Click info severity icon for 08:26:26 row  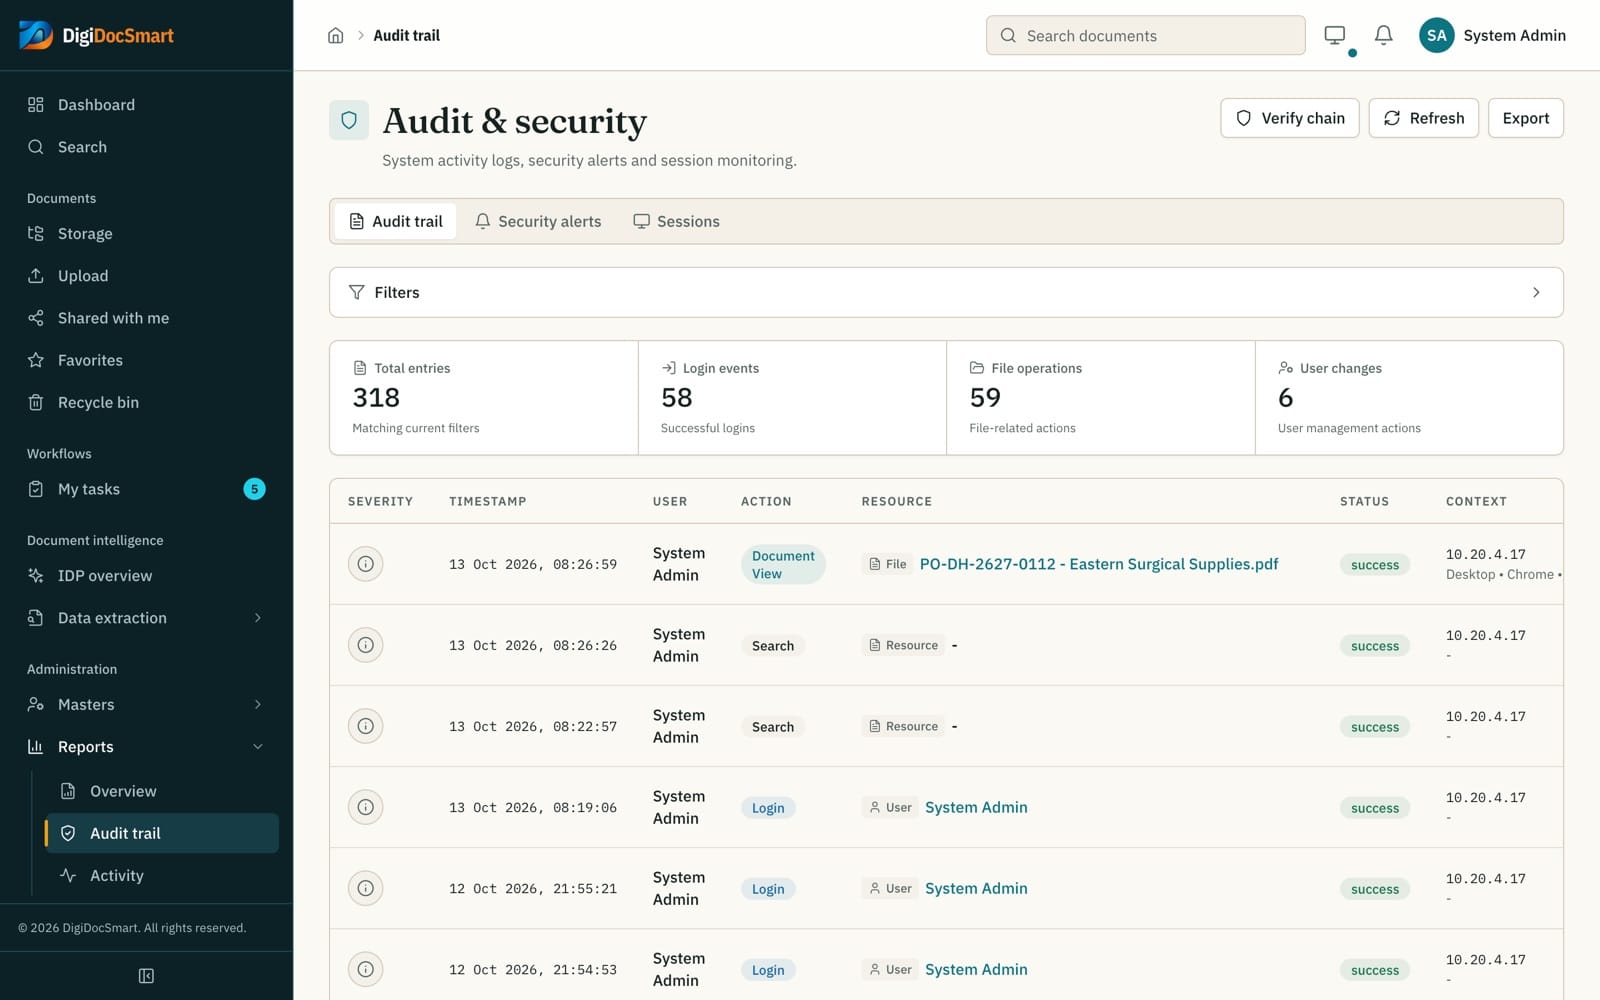[366, 645]
